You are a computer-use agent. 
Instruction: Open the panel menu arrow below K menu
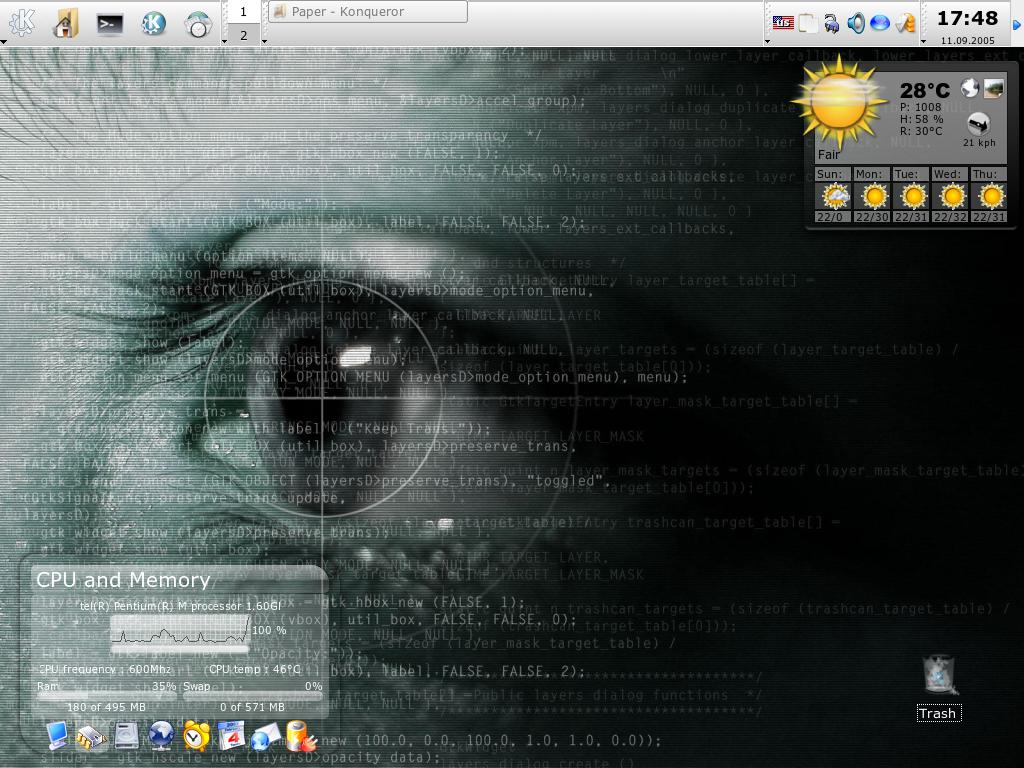[x=3, y=42]
